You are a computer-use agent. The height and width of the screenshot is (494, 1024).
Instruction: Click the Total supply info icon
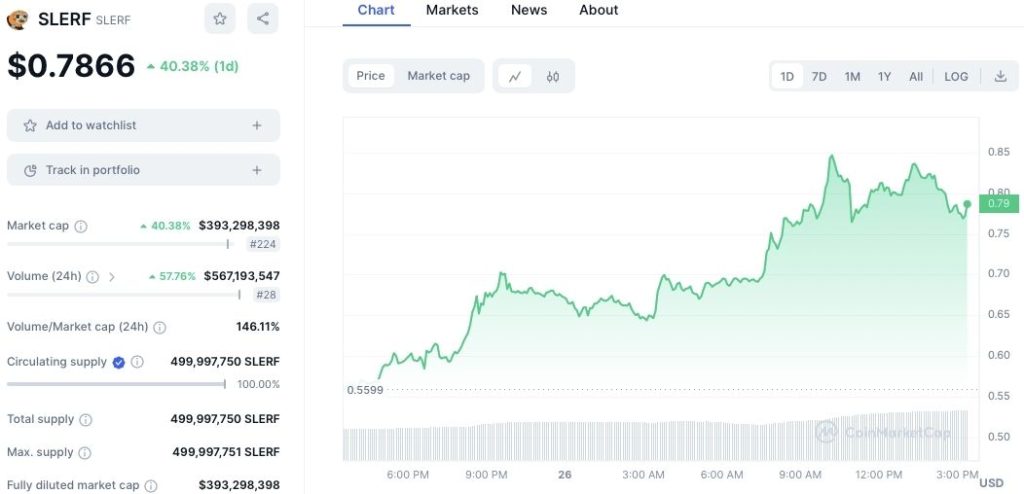(x=86, y=420)
